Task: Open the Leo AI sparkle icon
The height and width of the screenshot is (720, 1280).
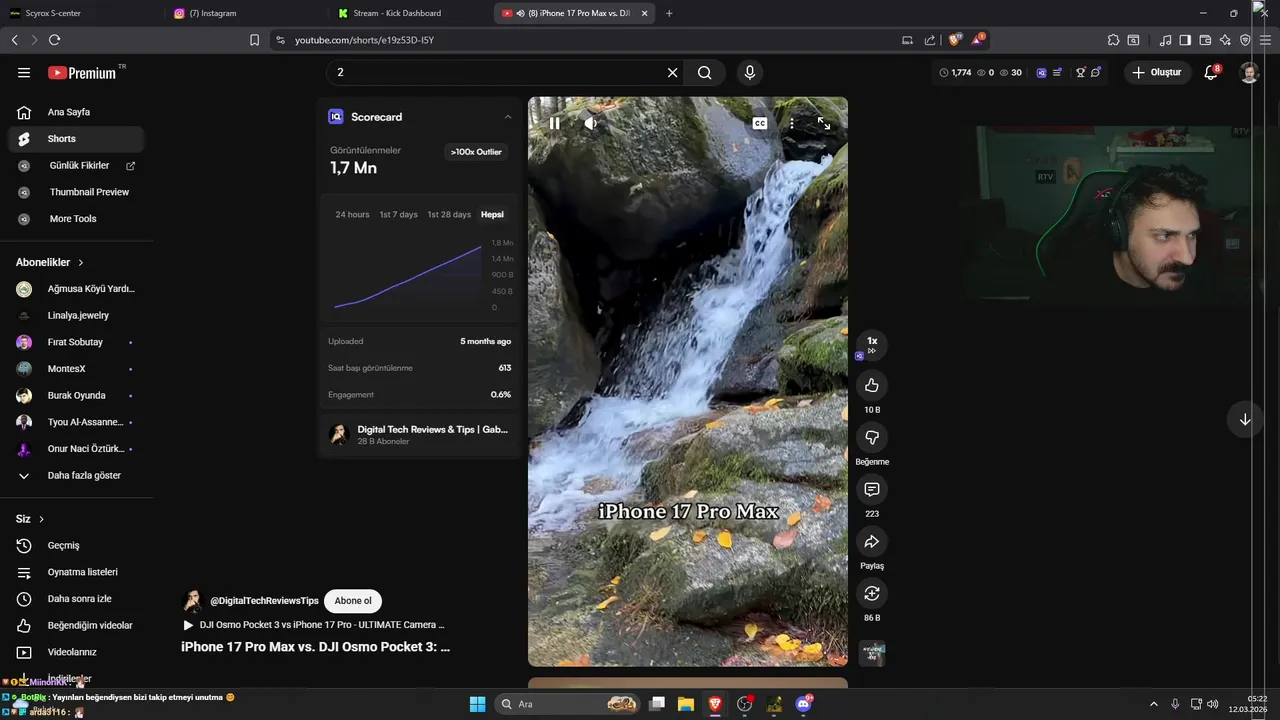Action: point(1225,40)
